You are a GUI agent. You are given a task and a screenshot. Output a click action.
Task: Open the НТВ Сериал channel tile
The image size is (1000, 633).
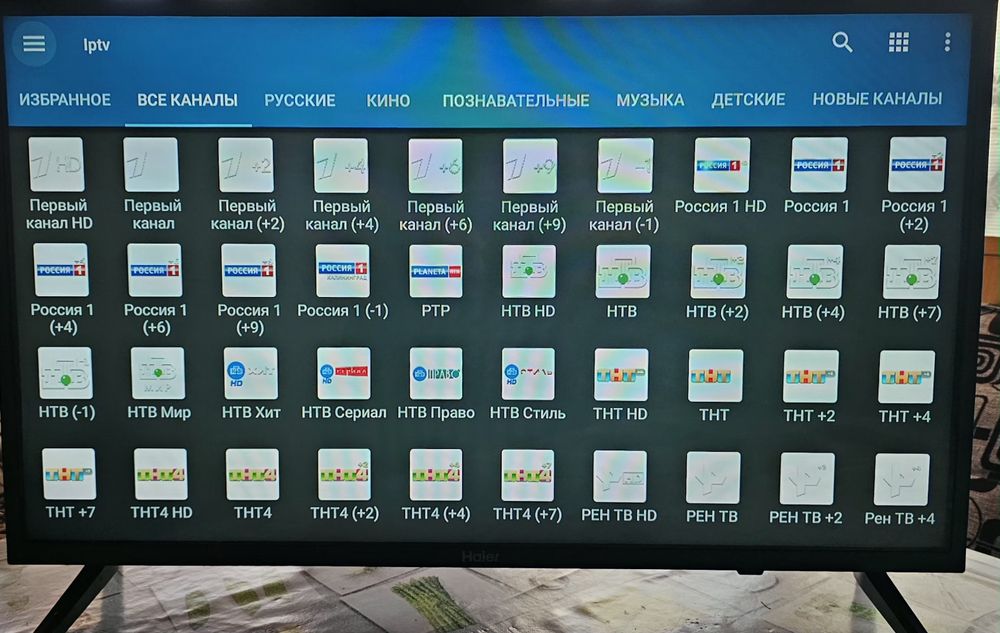344,373
